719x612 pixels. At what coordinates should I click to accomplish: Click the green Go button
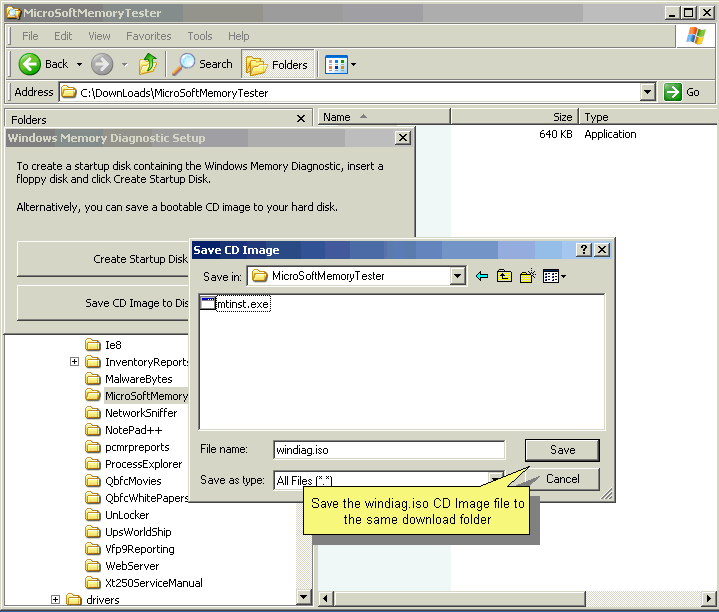click(682, 92)
